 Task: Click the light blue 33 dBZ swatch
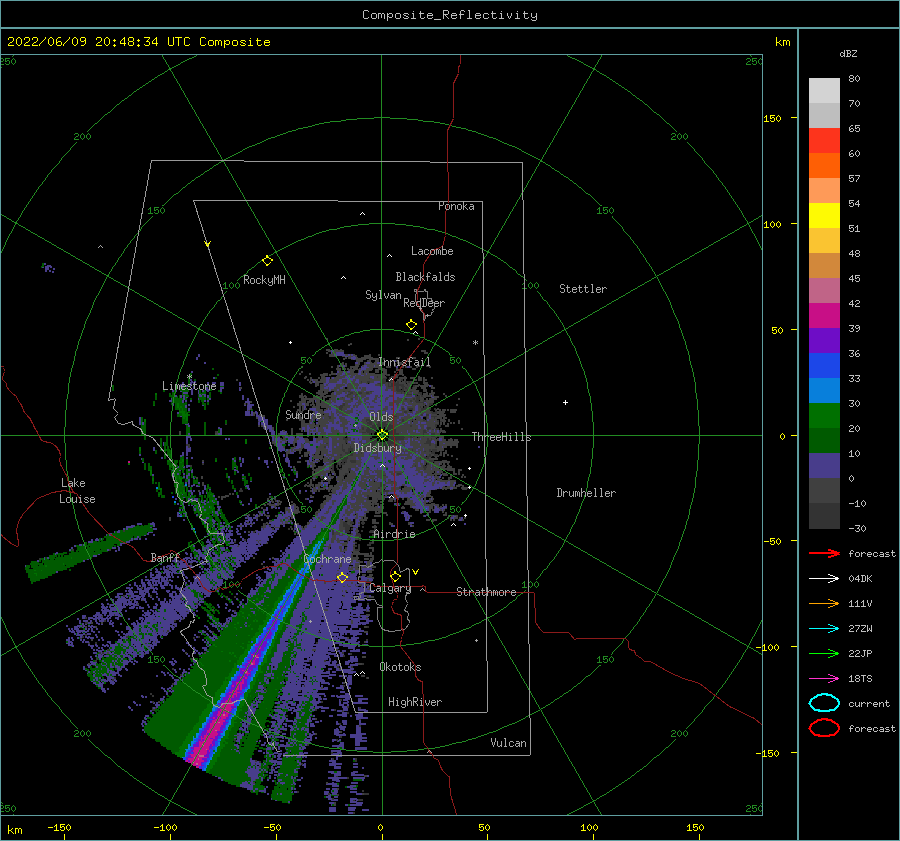tap(824, 390)
